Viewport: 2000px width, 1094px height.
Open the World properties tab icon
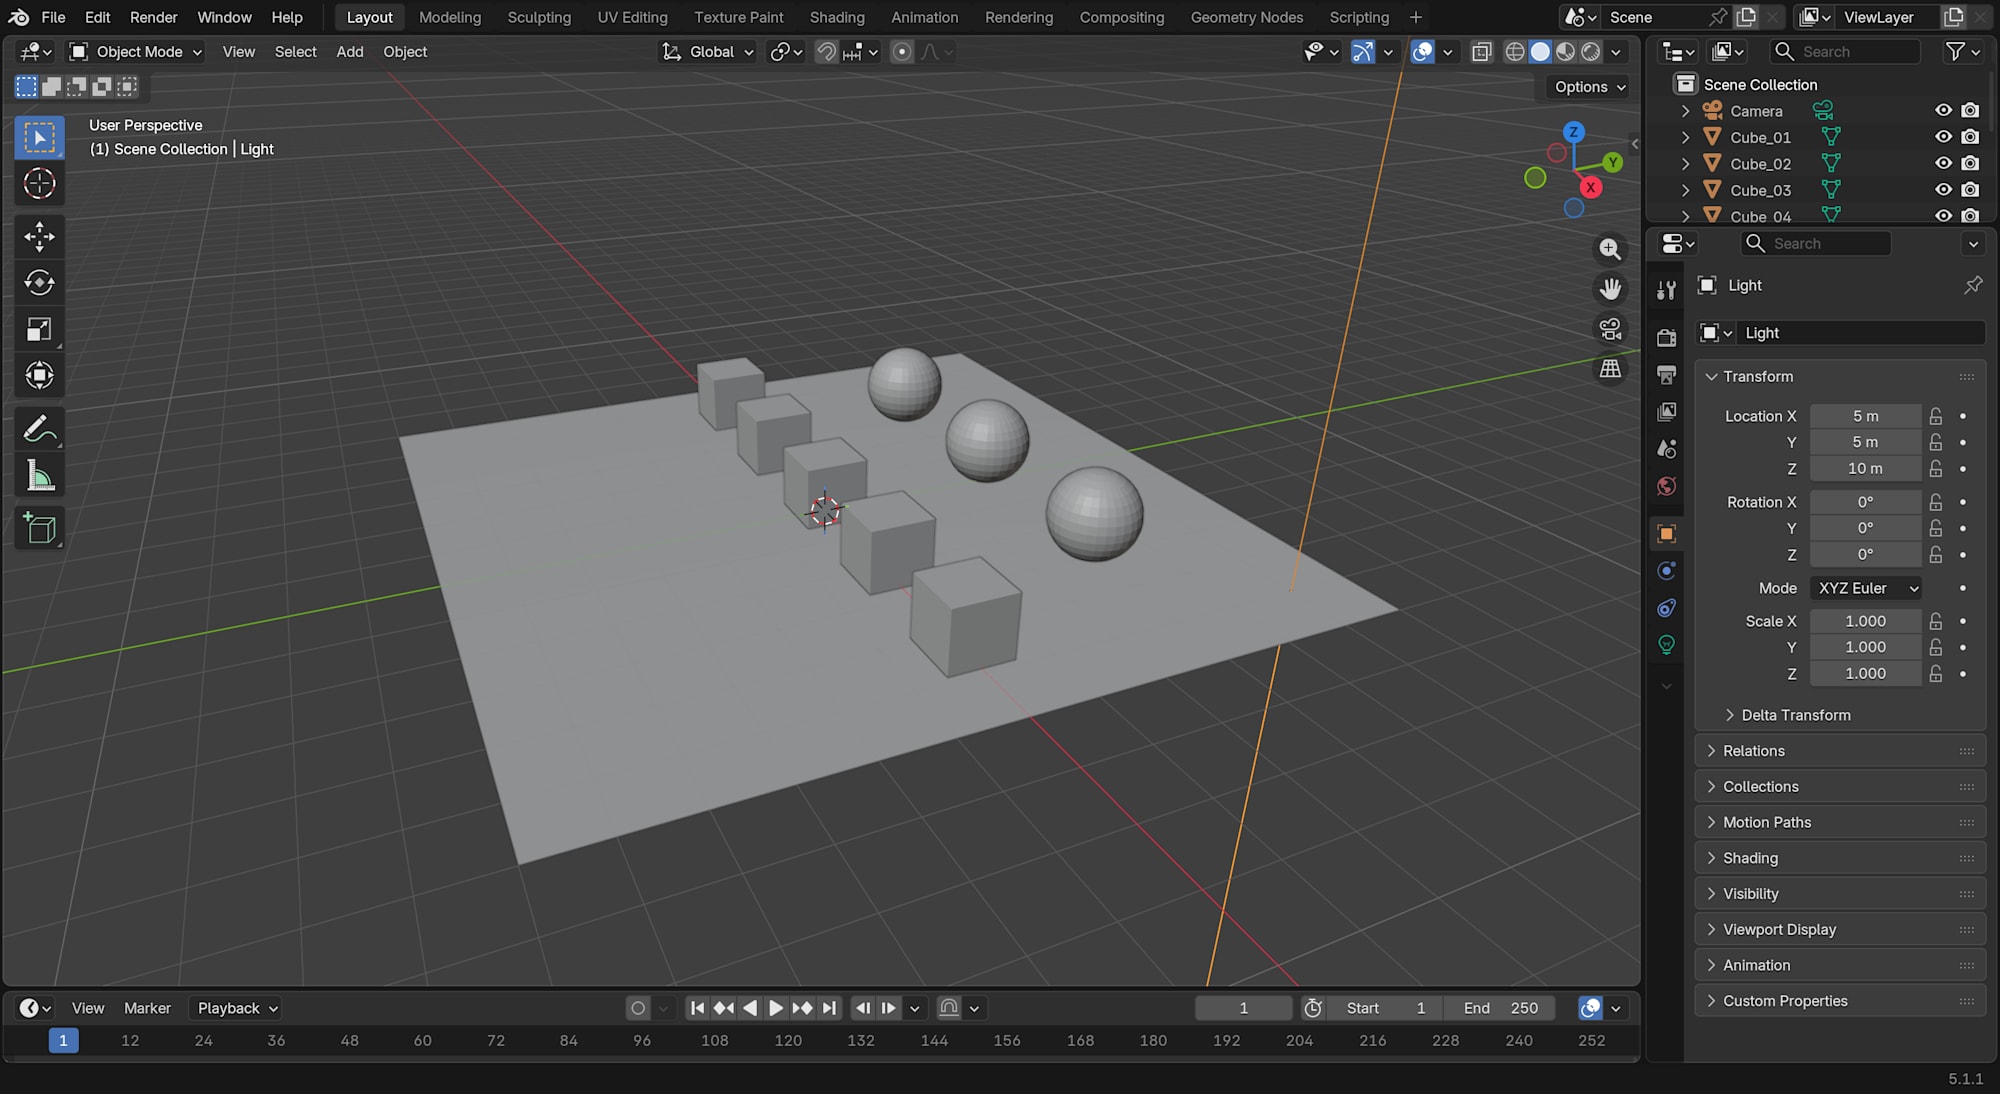pyautogui.click(x=1666, y=486)
